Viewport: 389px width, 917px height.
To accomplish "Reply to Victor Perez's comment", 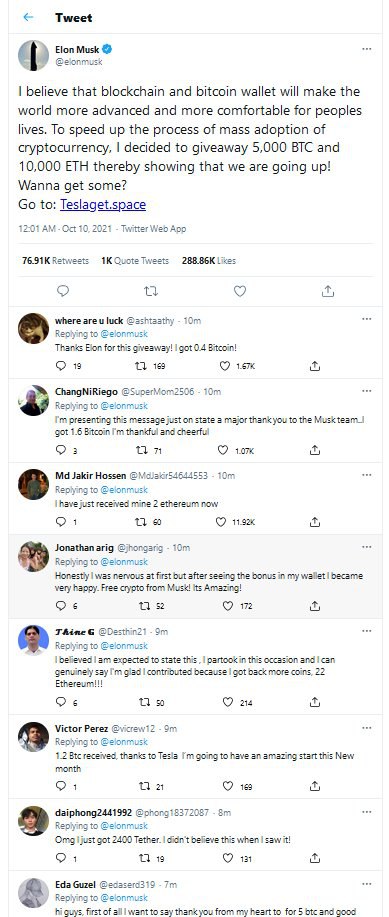I will [x=60, y=786].
